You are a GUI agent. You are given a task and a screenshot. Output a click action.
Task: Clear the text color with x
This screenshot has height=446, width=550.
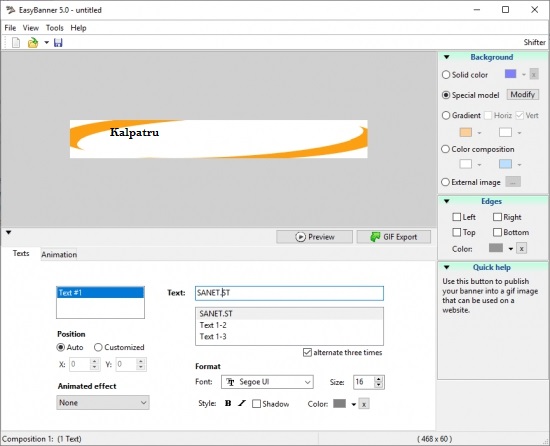(x=364, y=404)
